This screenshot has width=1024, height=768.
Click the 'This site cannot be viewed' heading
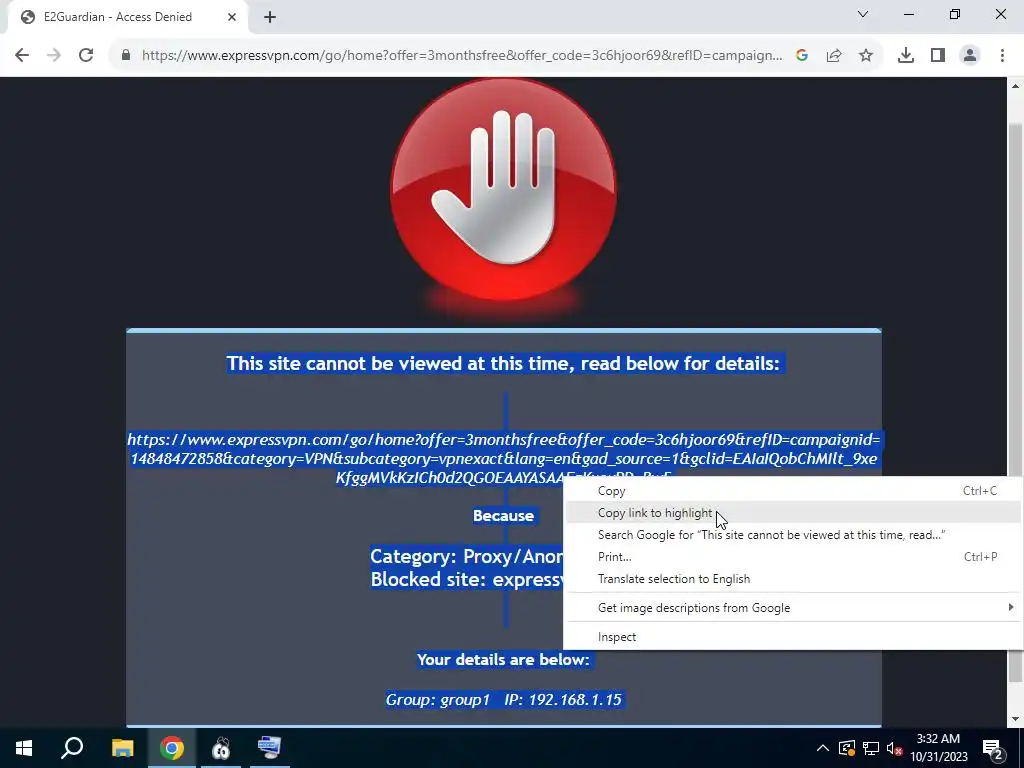coord(504,364)
